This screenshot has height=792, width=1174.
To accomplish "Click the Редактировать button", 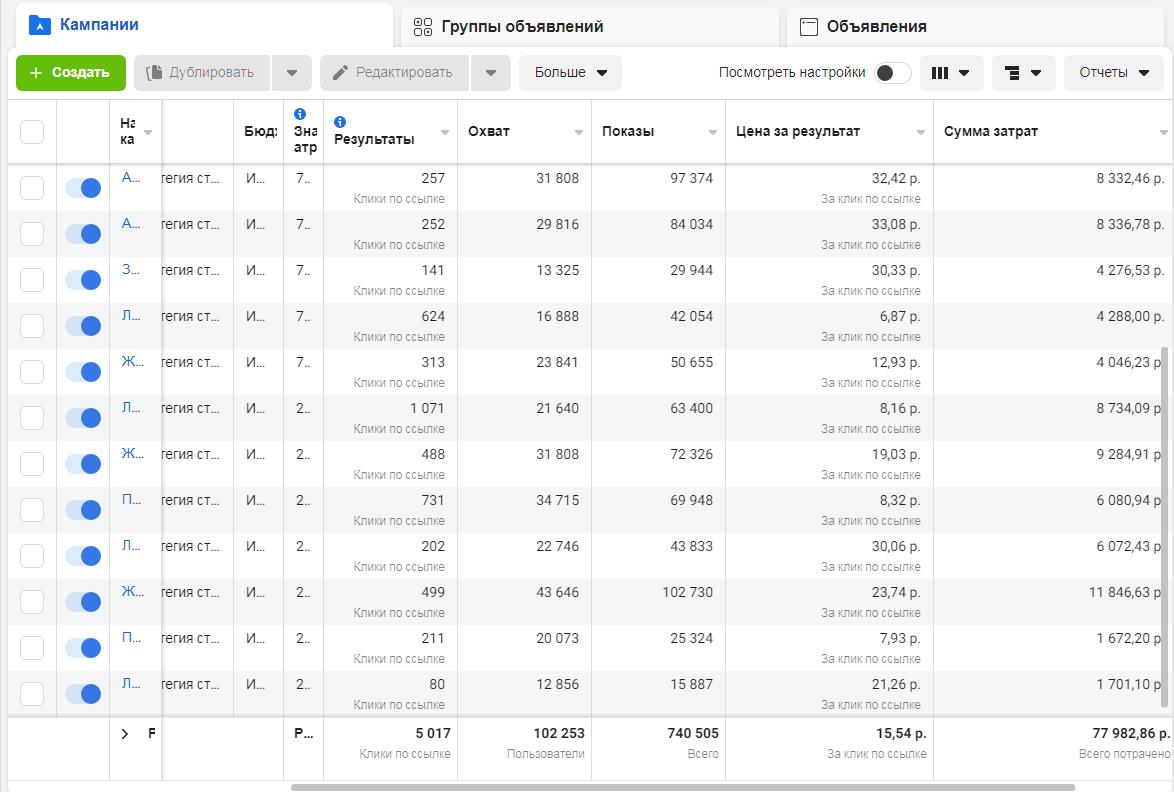I will tap(395, 73).
